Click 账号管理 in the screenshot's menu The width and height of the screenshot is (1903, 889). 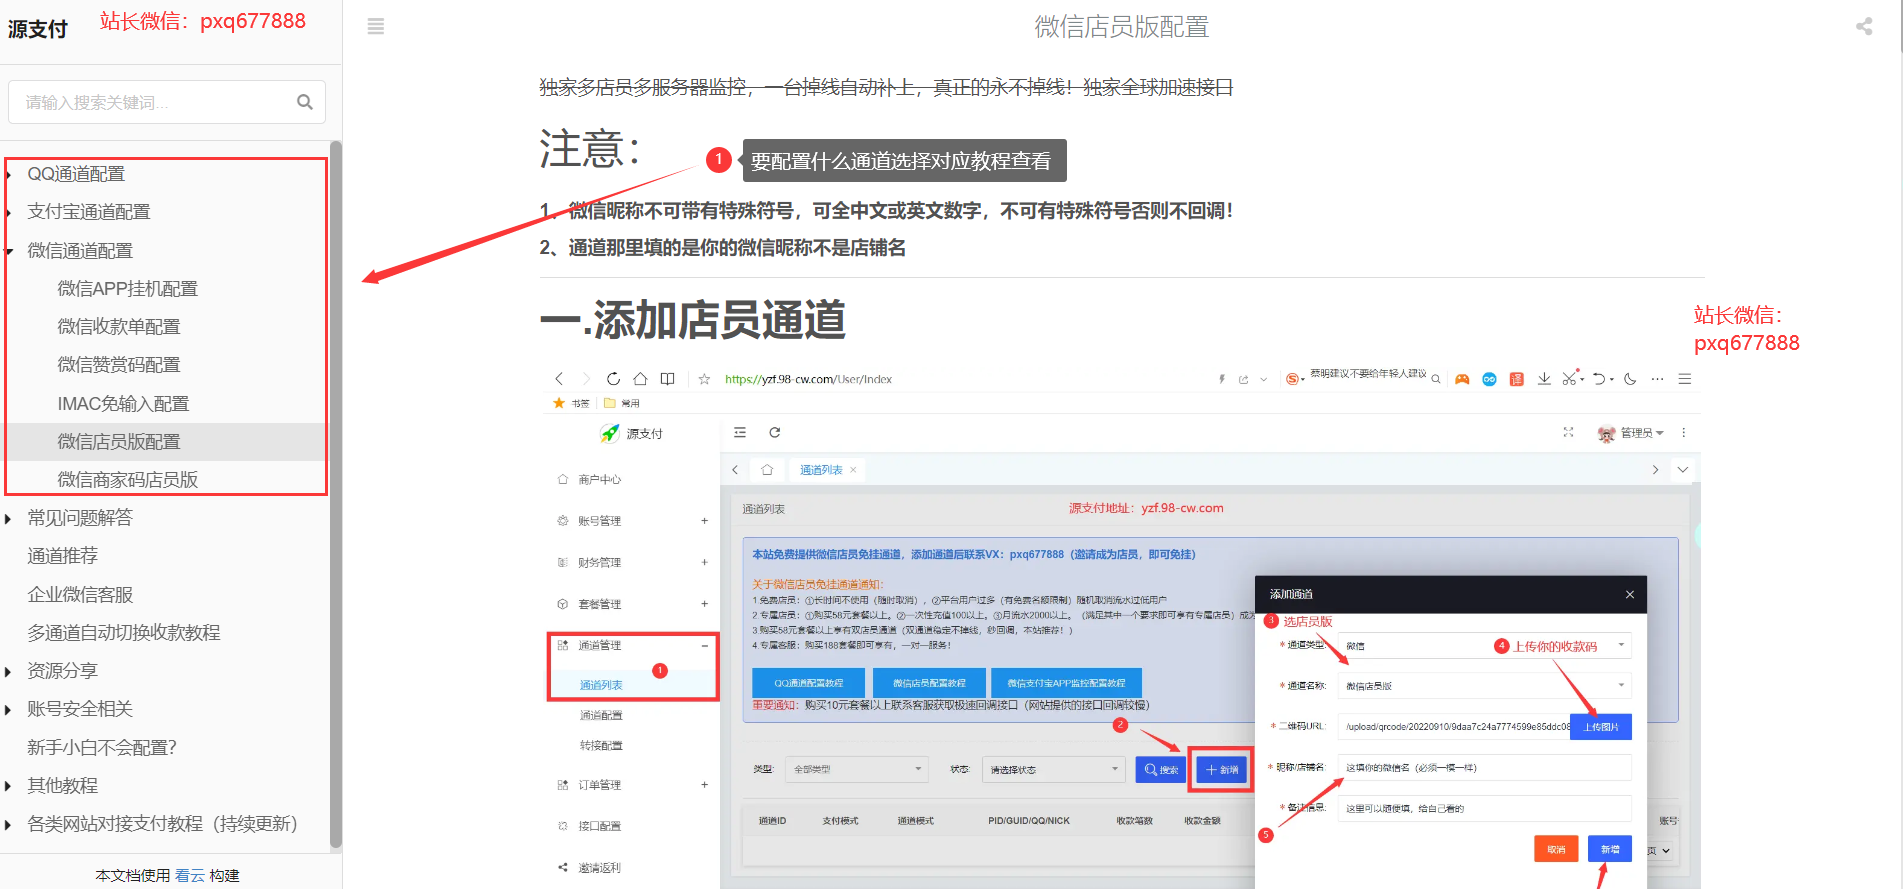(x=599, y=521)
